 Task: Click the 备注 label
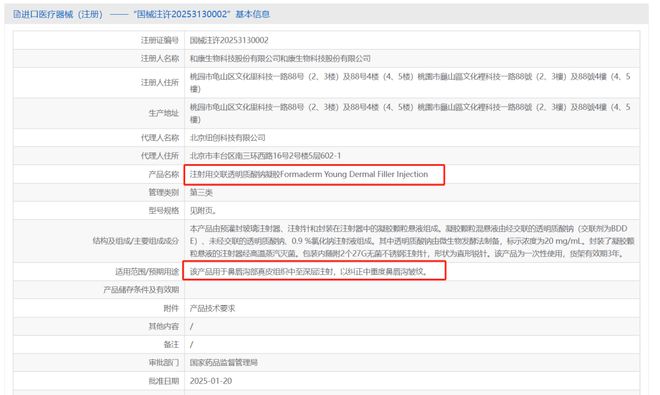click(x=171, y=344)
